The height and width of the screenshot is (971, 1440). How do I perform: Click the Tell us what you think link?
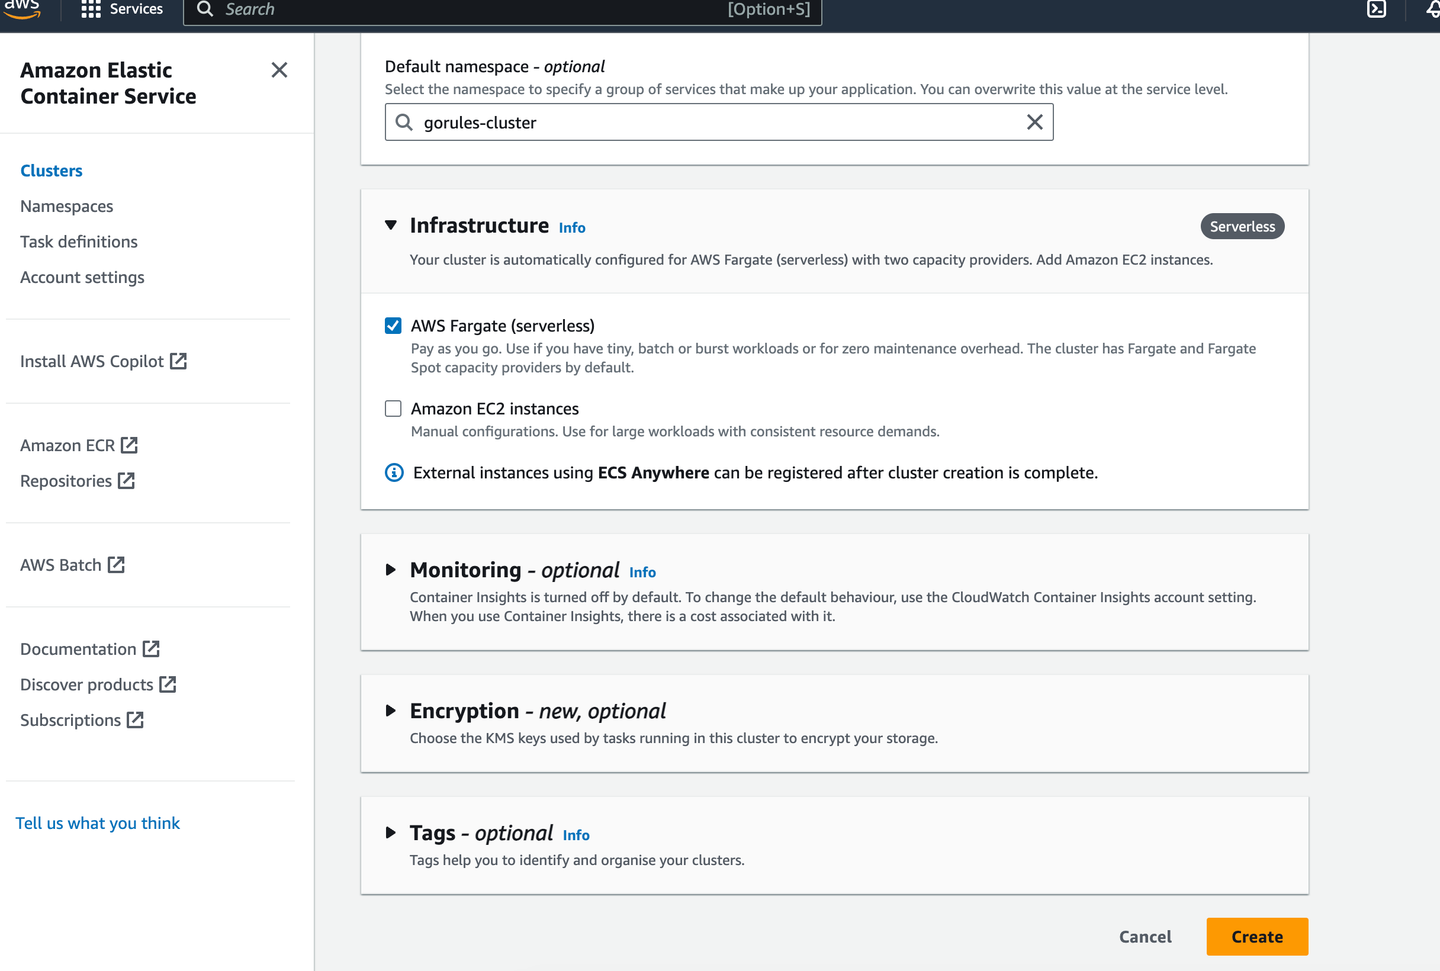97,823
